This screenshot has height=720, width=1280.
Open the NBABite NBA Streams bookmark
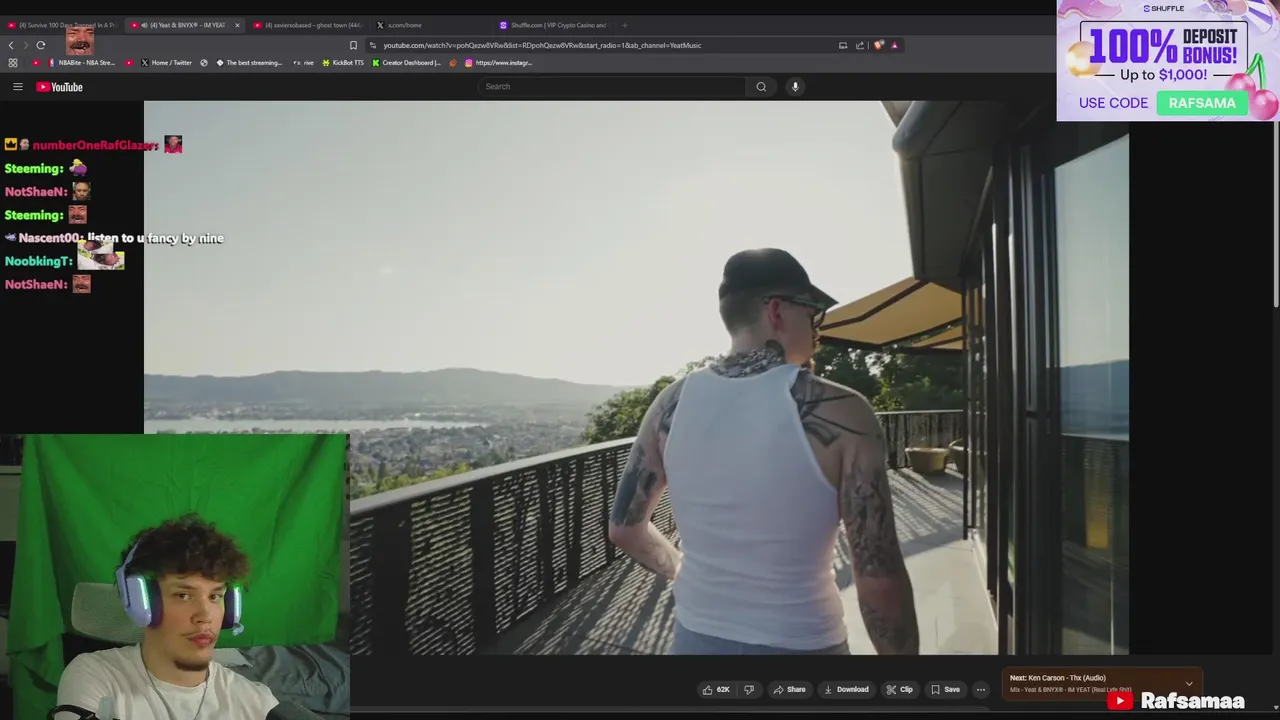tap(82, 63)
